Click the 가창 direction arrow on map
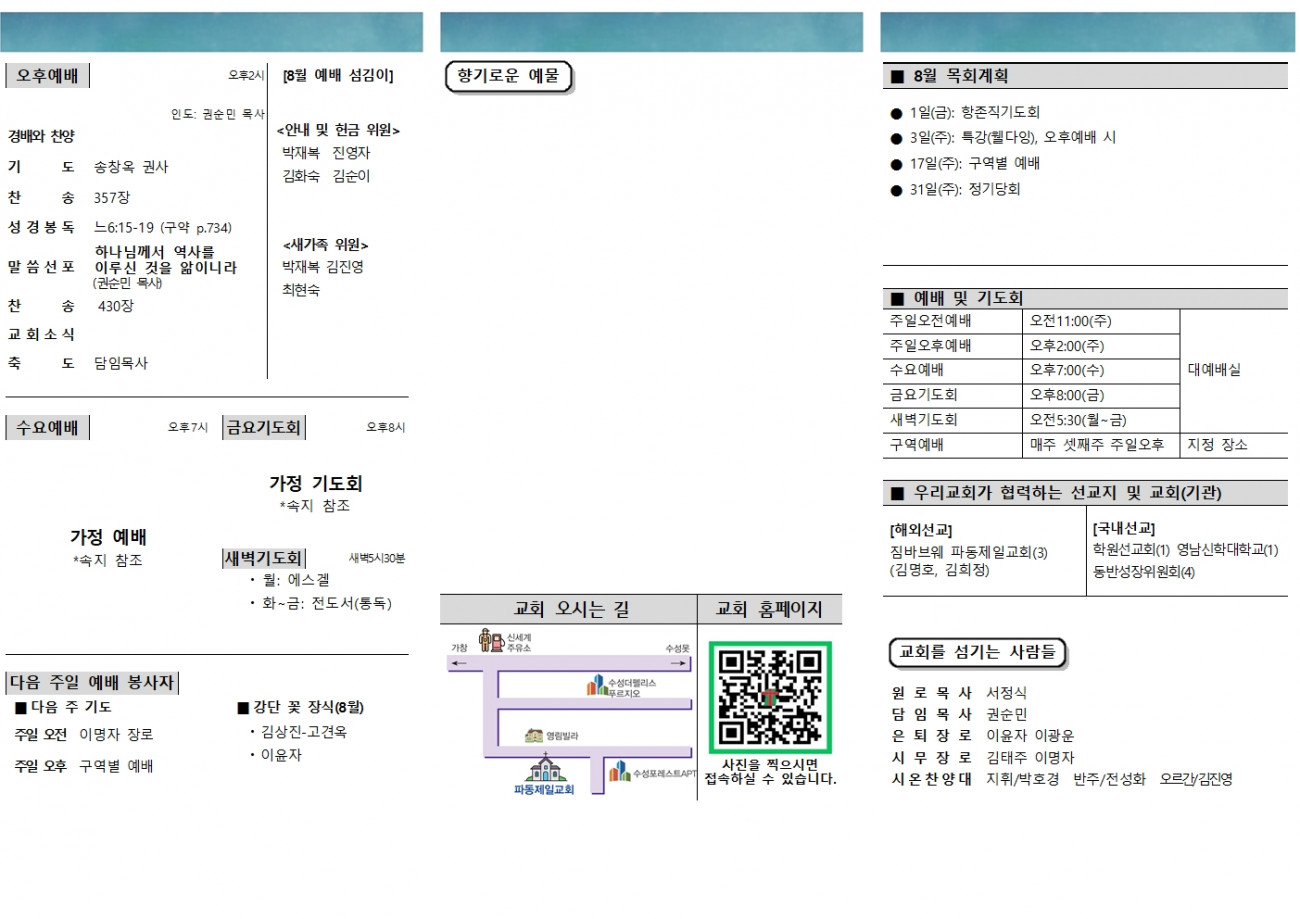The width and height of the screenshot is (1300, 919). coord(458,662)
